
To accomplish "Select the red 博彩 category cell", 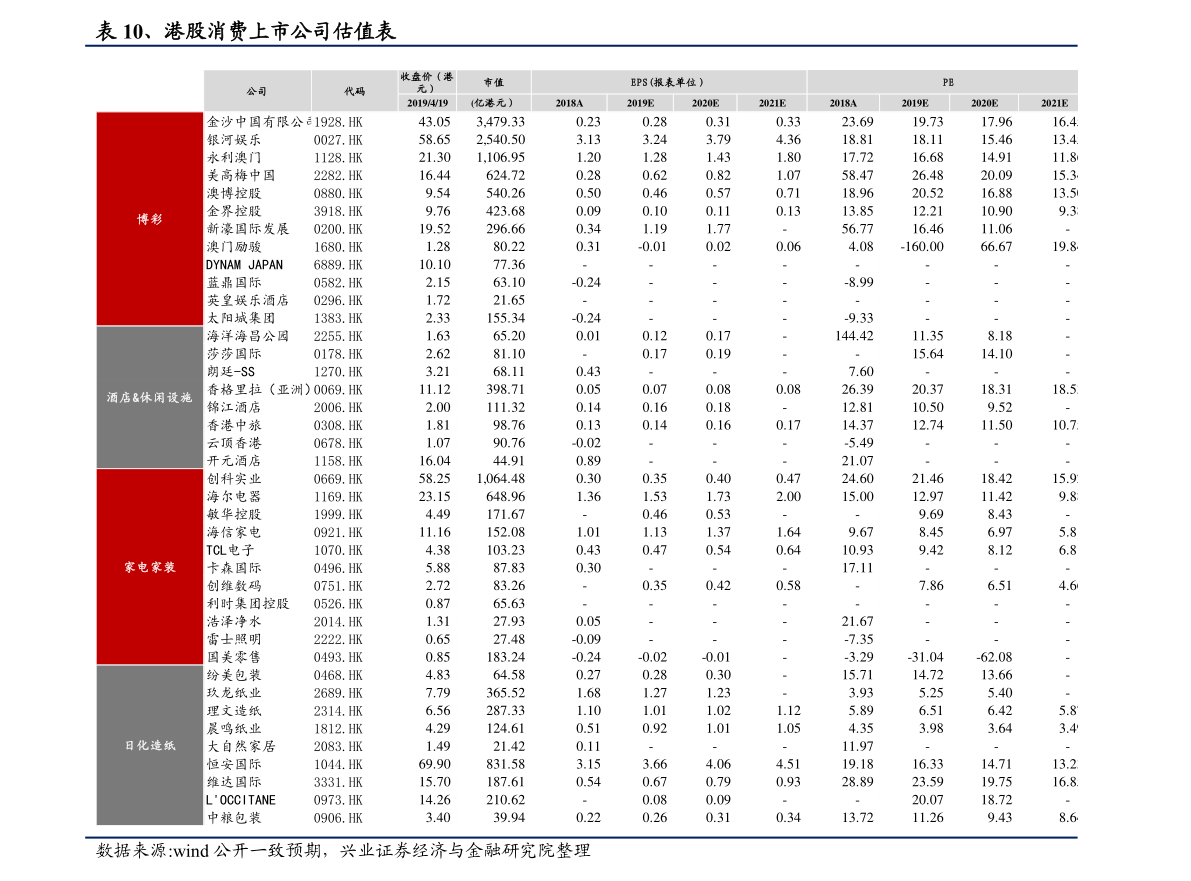I will click(x=149, y=220).
